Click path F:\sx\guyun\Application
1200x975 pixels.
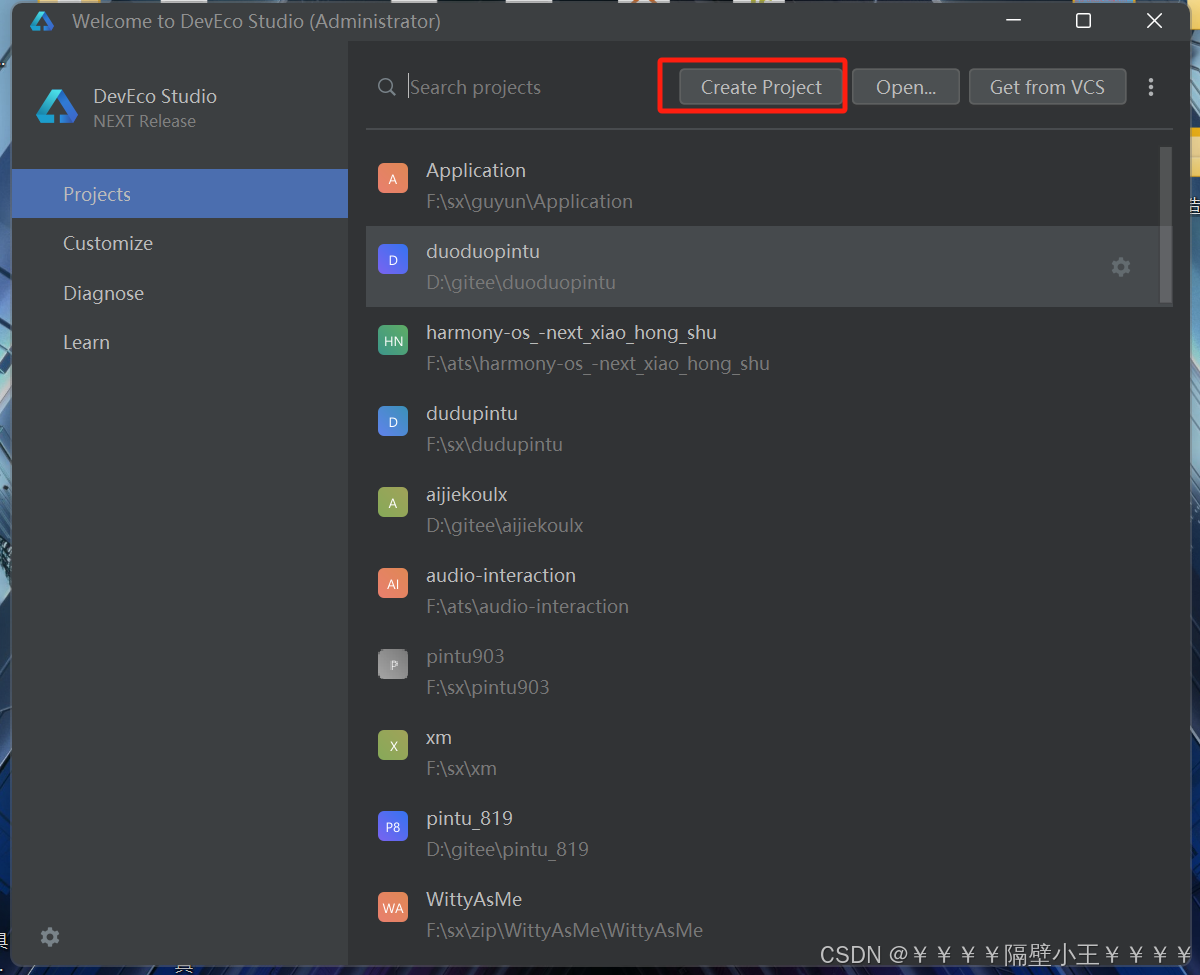click(x=529, y=201)
